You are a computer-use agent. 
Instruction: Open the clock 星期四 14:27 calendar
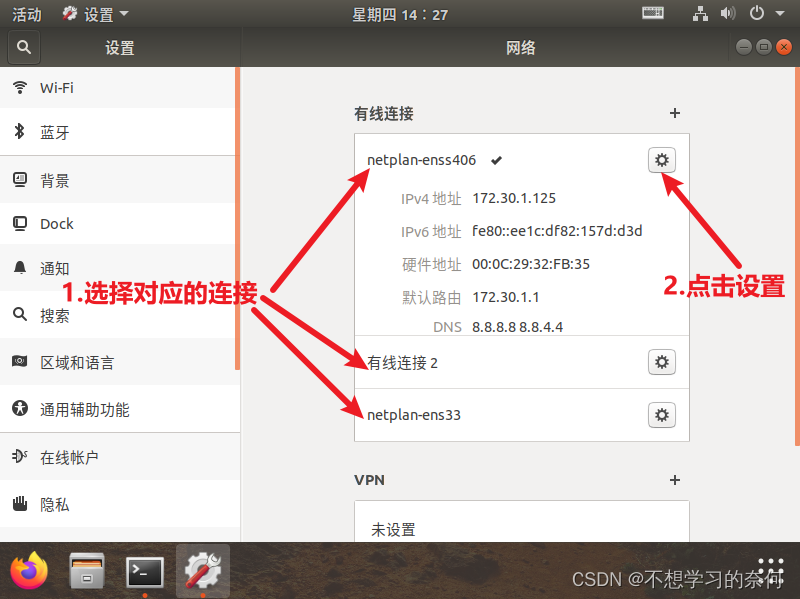(400, 14)
